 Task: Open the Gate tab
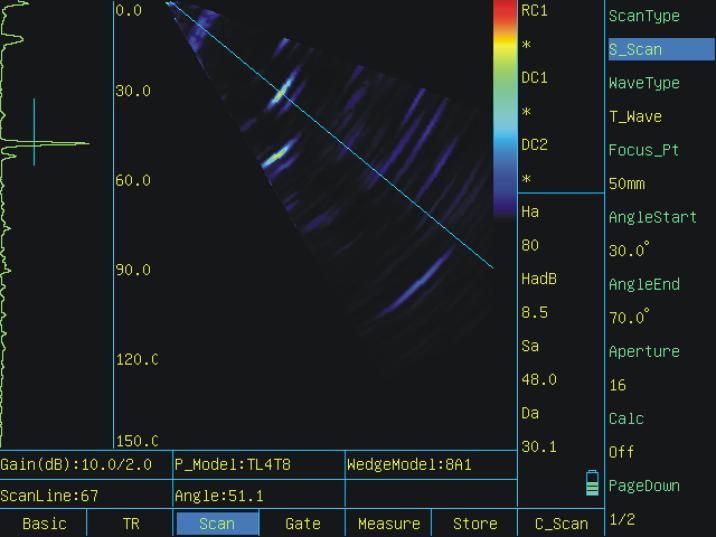pos(302,524)
